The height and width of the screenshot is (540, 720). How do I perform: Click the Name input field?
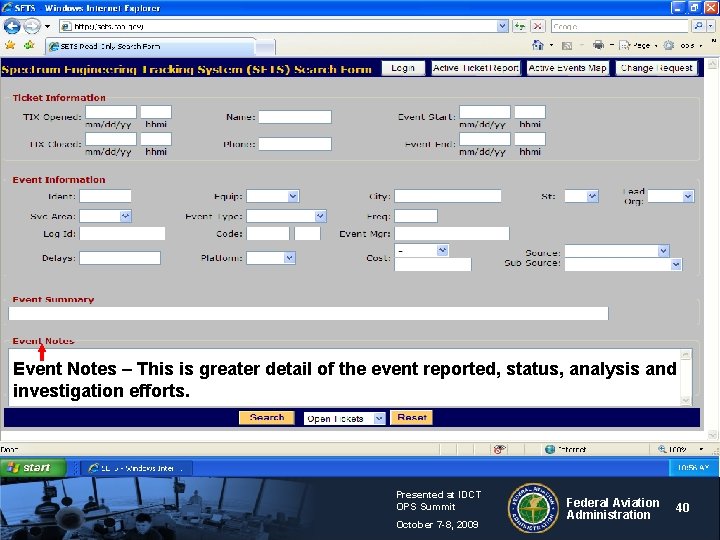295,117
